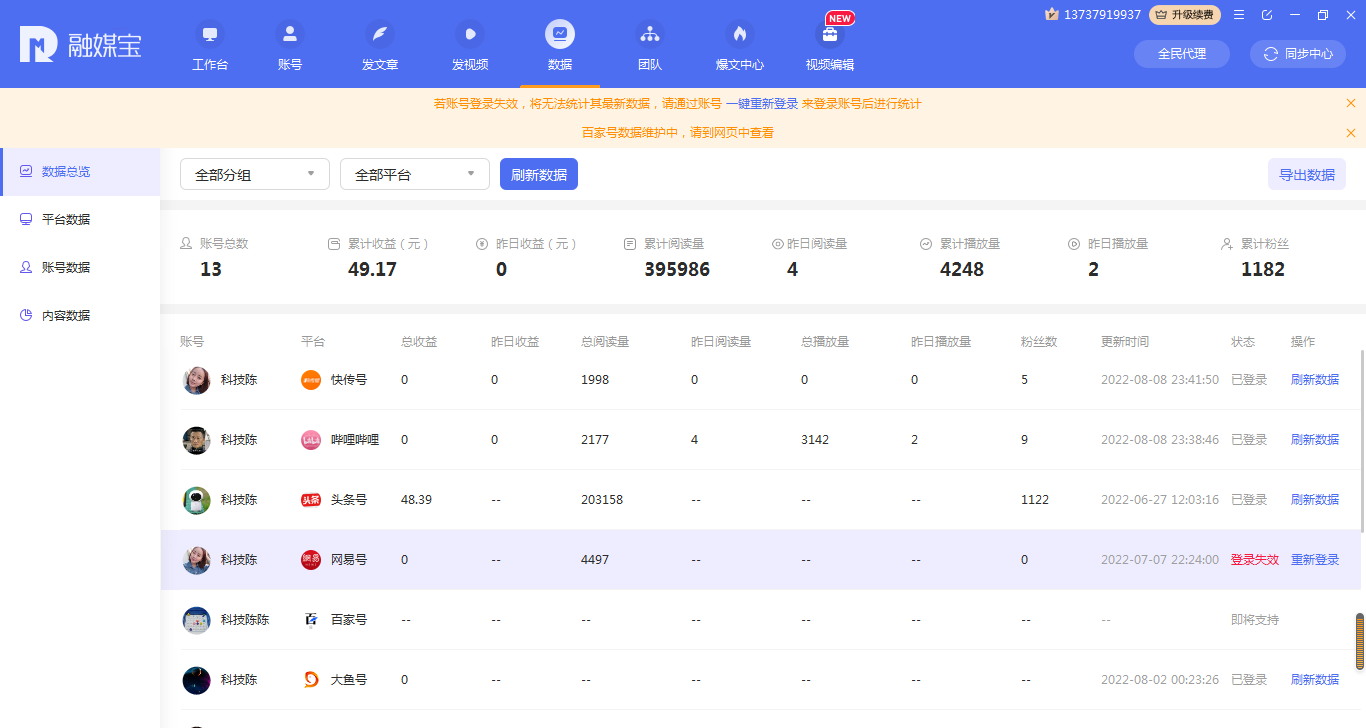Click the 累计收益 value 49.17
The image size is (1366, 728).
click(372, 270)
